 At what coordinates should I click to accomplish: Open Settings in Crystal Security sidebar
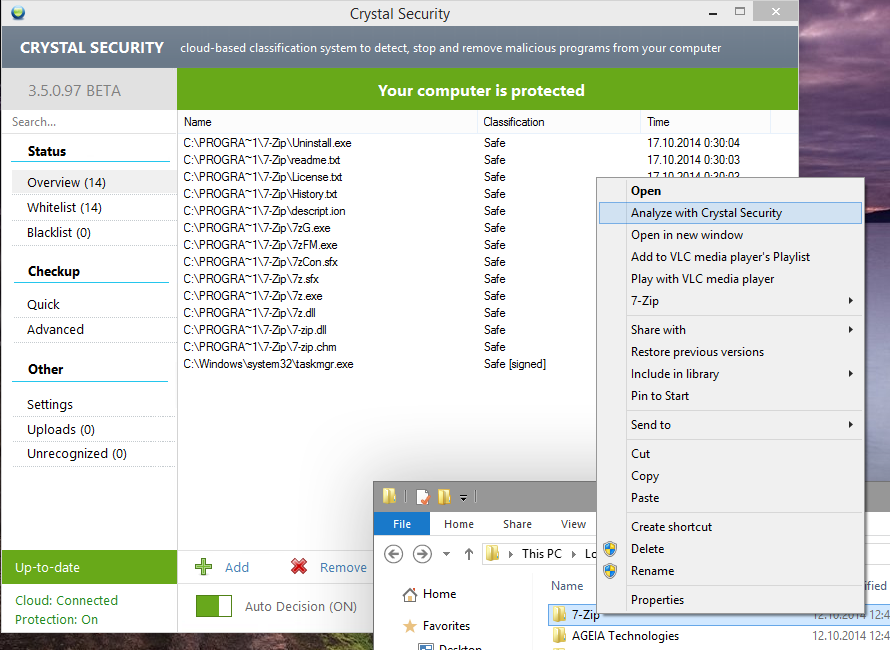[94, 404]
